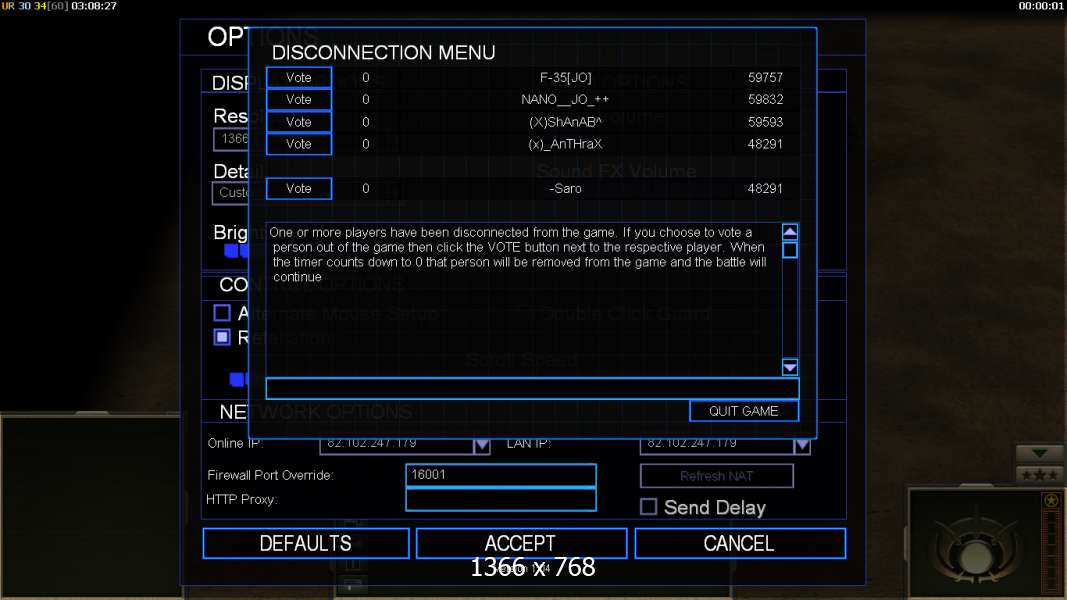The width and height of the screenshot is (1067, 600).
Task: Click the value 59593
Action: [766, 122]
